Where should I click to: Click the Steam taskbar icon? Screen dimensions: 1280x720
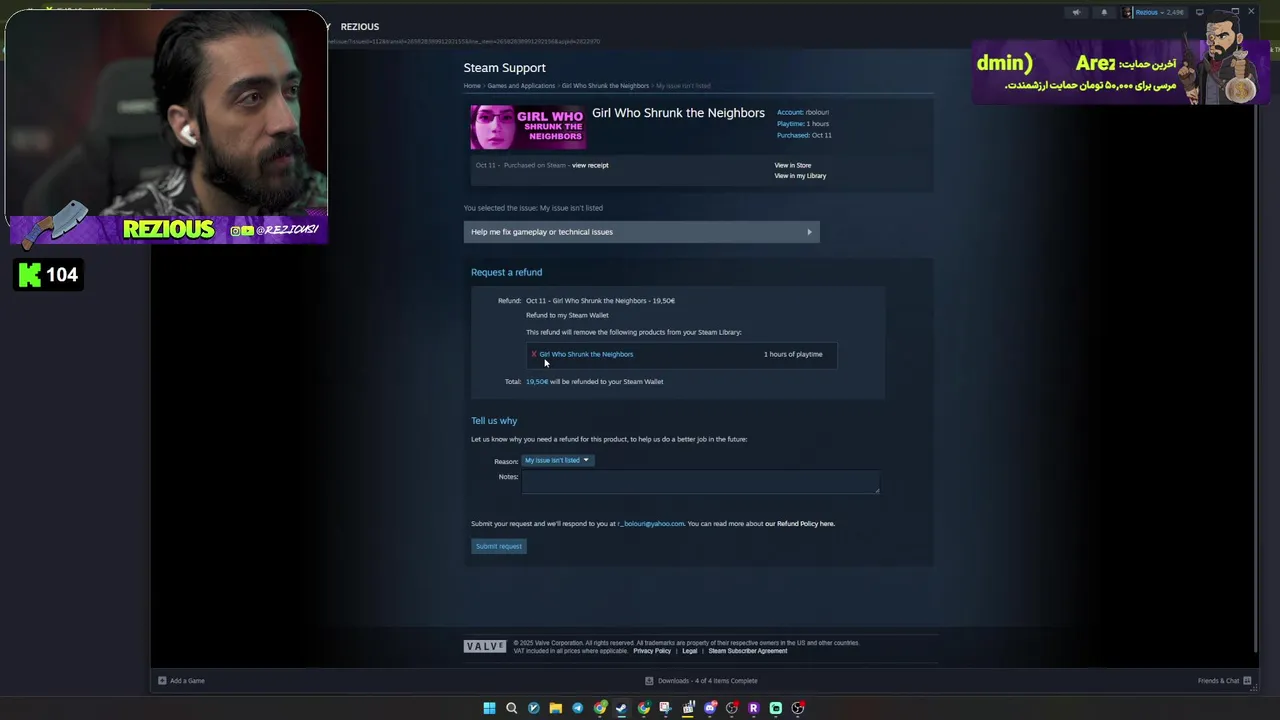pyautogui.click(x=621, y=708)
